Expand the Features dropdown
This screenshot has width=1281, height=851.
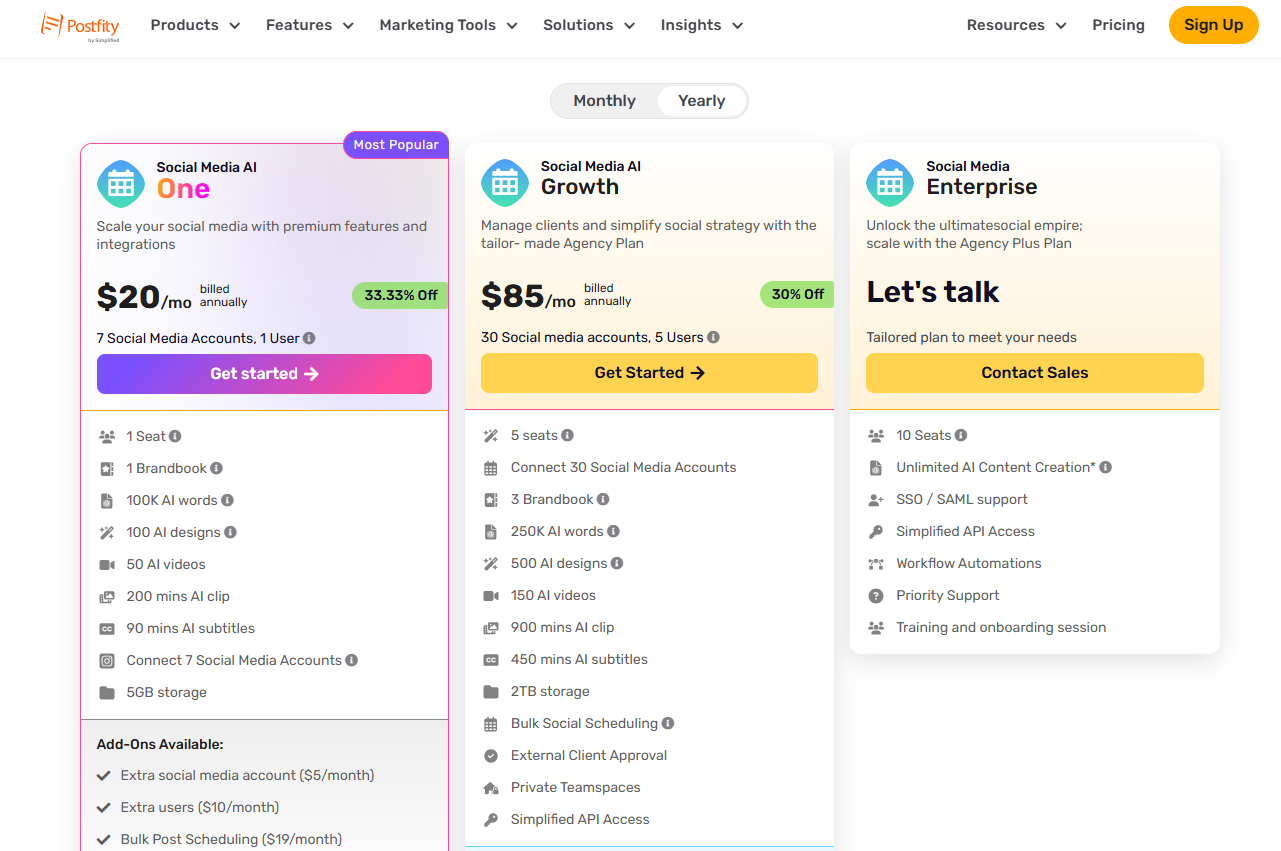(x=310, y=25)
